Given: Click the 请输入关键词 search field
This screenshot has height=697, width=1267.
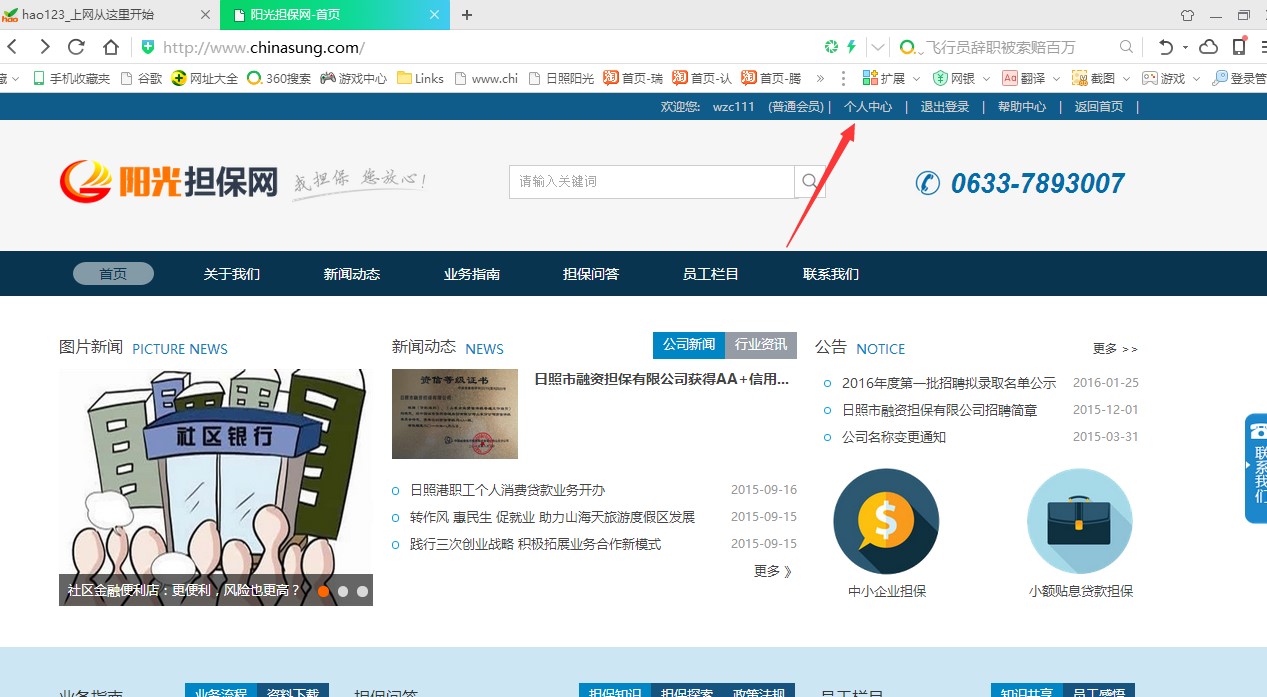Looking at the screenshot, I should coord(652,182).
